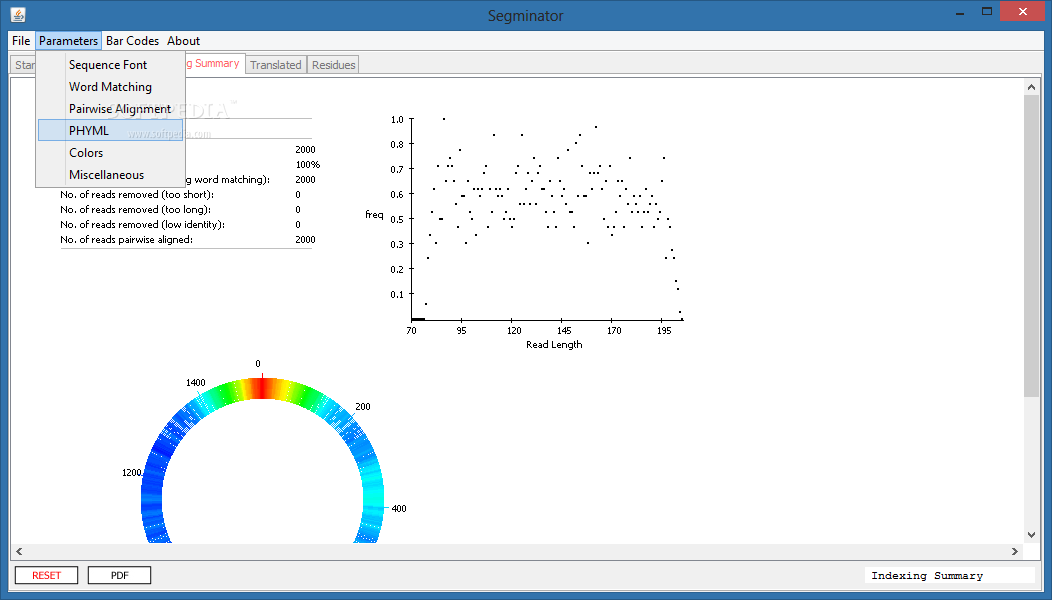Close the open Parameters menu
This screenshot has width=1052, height=600.
pos(68,41)
